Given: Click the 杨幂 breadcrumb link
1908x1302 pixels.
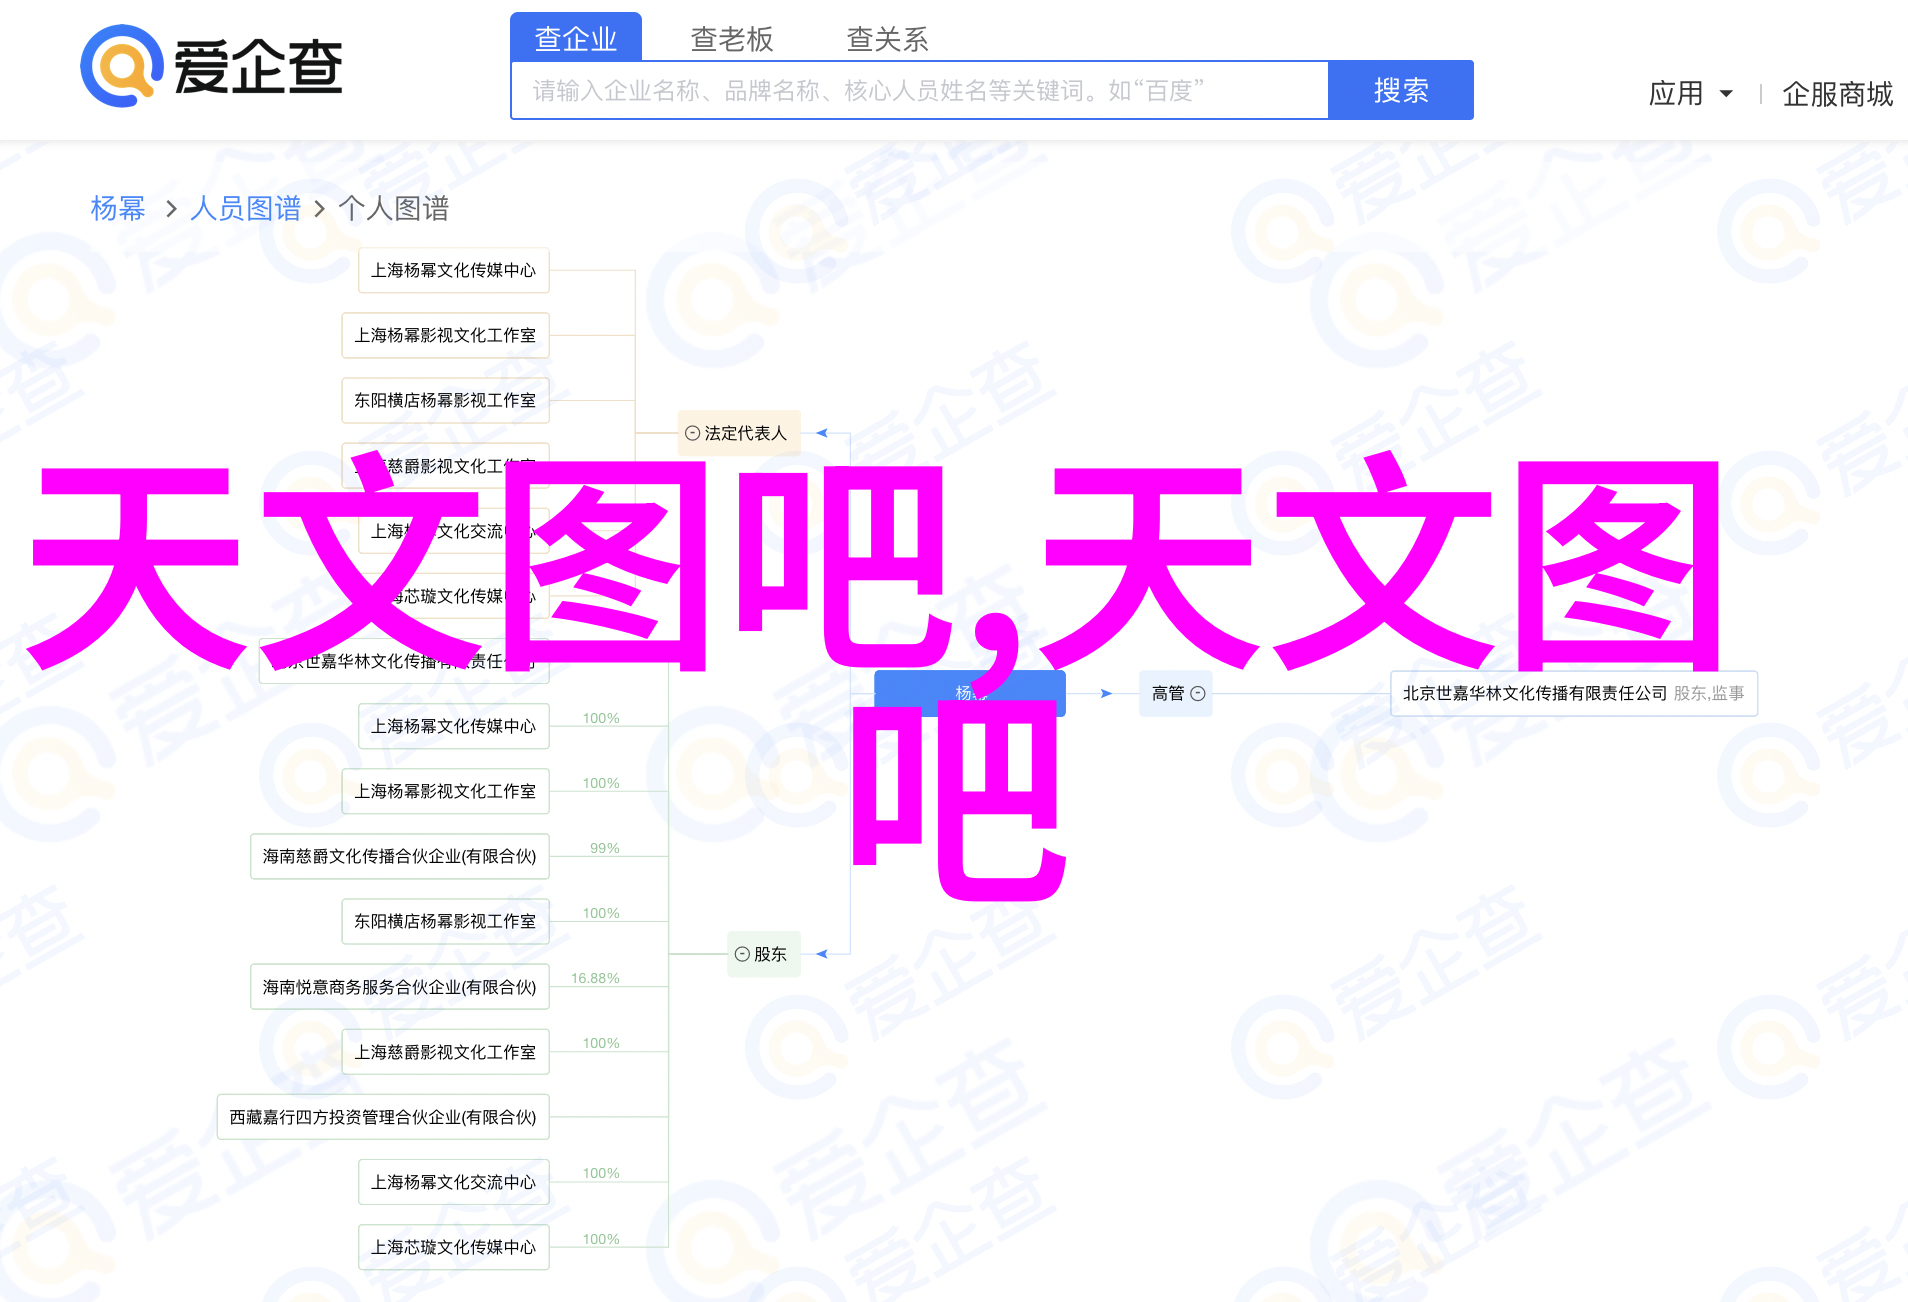Looking at the screenshot, I should pos(118,208).
